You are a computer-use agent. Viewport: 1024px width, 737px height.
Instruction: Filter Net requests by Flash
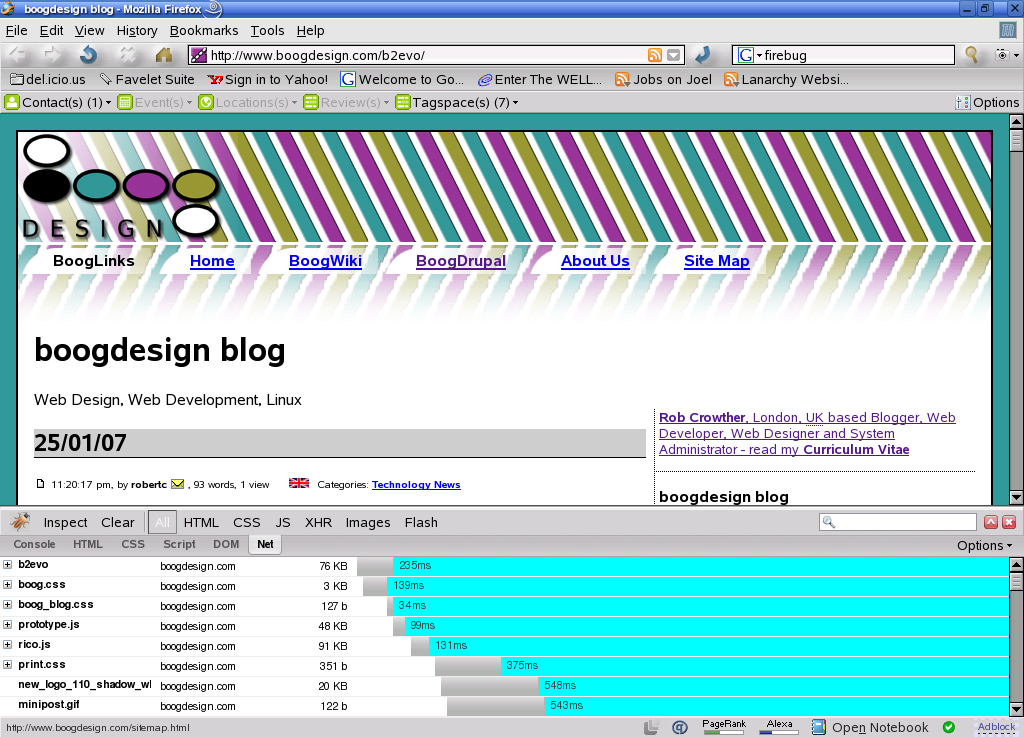[x=421, y=522]
